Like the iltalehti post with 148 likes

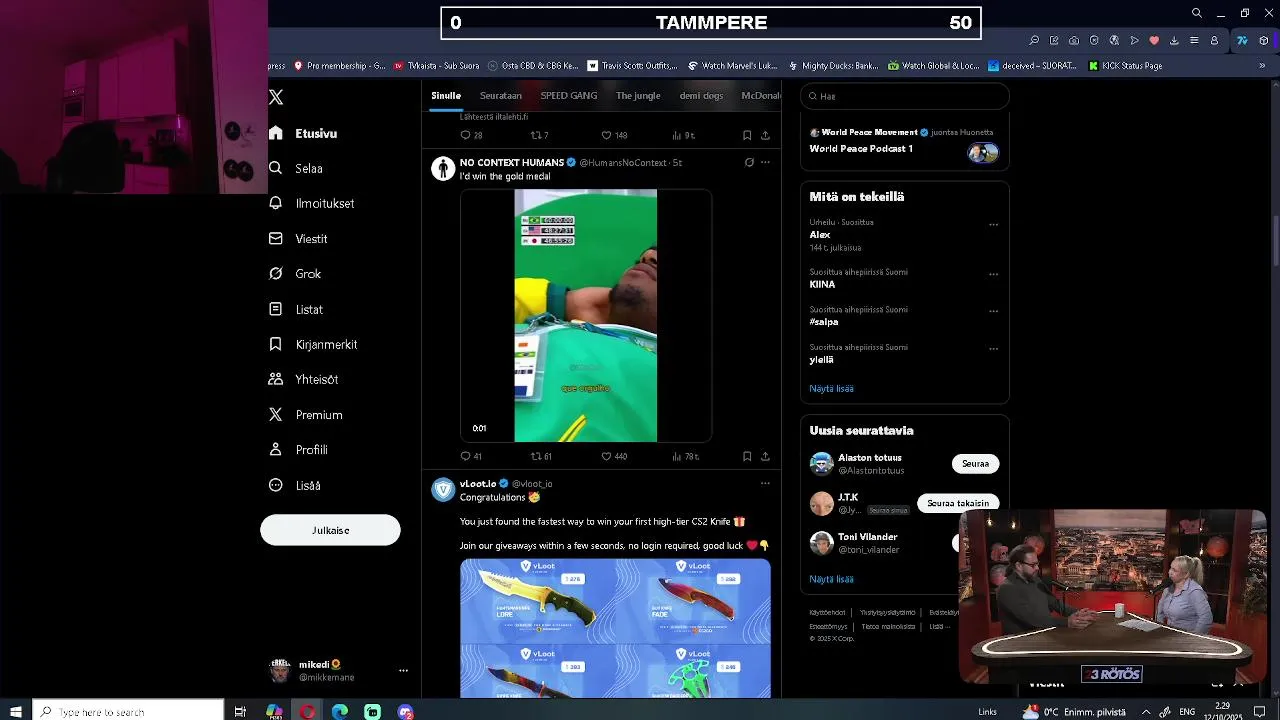614,135
